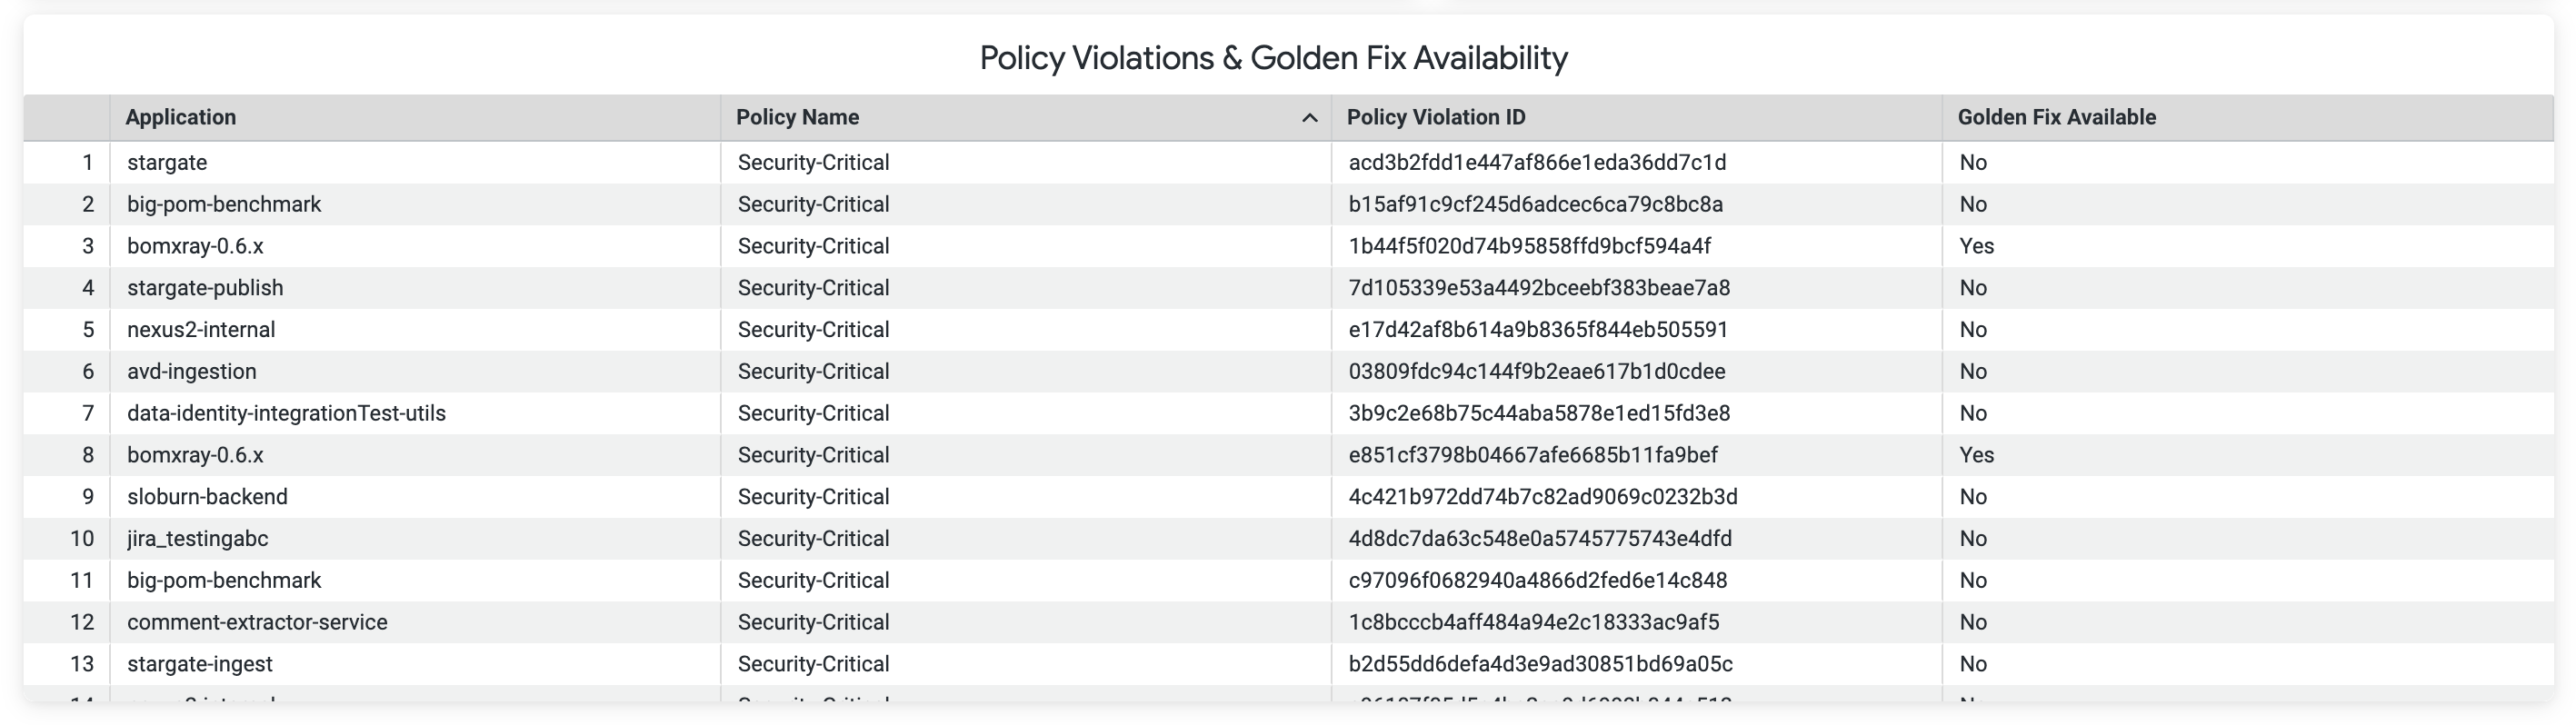The height and width of the screenshot is (725, 2576).
Task: Select the avd-ingestion application cell
Action: point(415,372)
